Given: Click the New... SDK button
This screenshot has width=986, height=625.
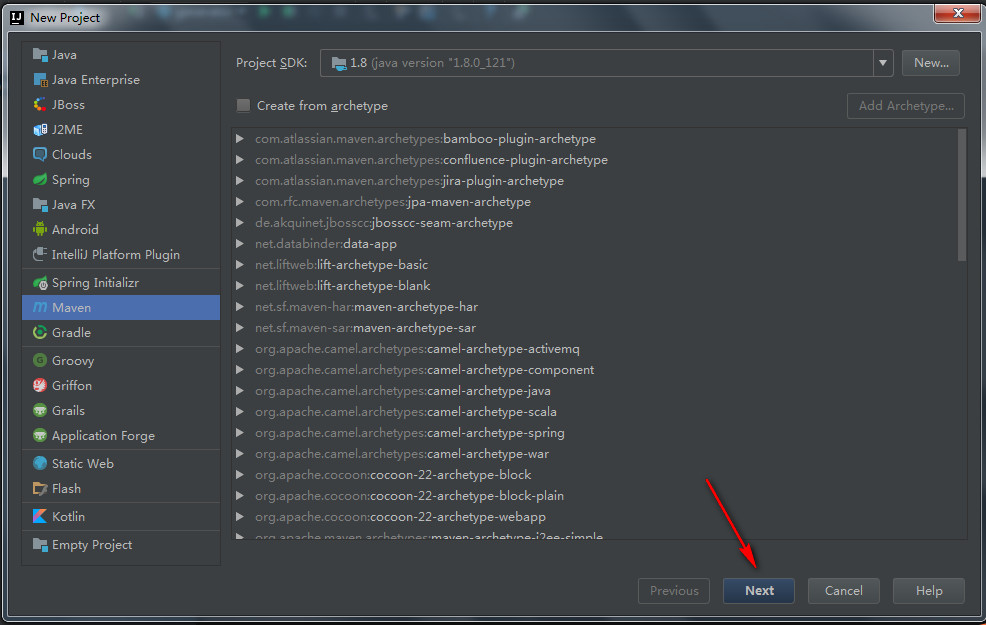Looking at the screenshot, I should [931, 63].
